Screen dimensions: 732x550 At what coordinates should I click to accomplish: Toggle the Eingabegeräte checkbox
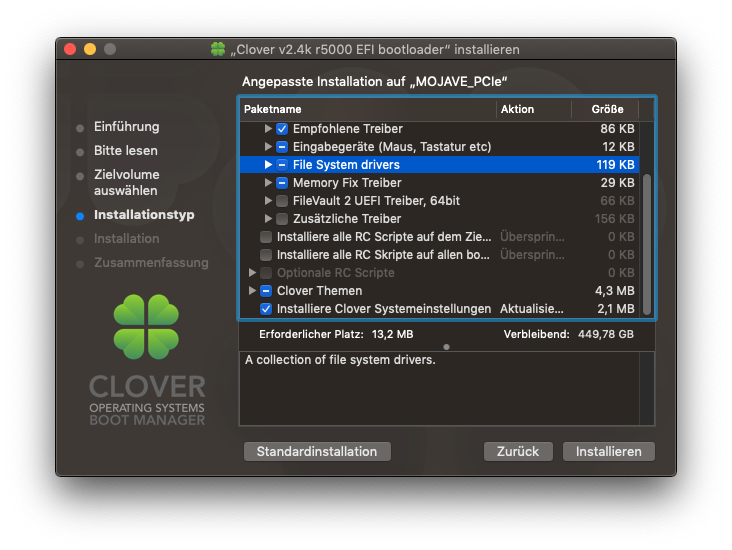click(282, 147)
